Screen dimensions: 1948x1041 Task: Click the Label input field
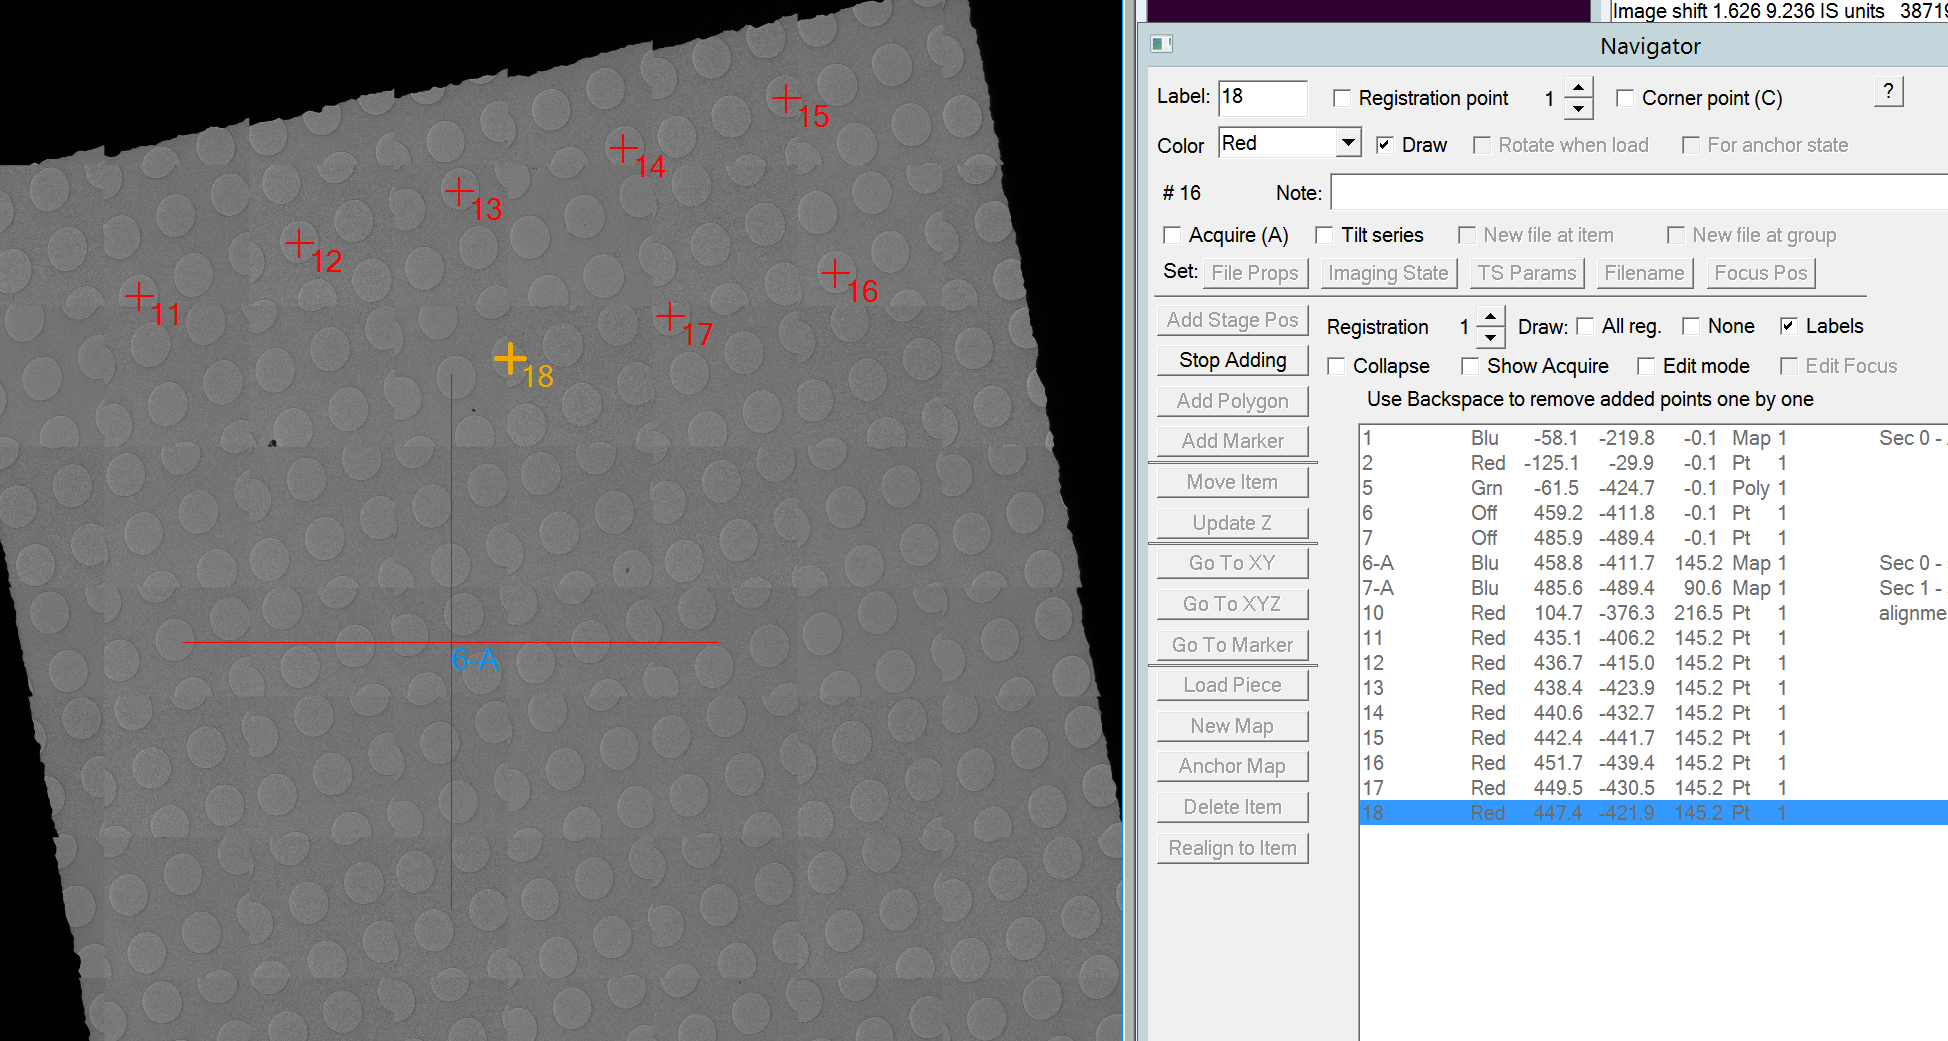1263,97
